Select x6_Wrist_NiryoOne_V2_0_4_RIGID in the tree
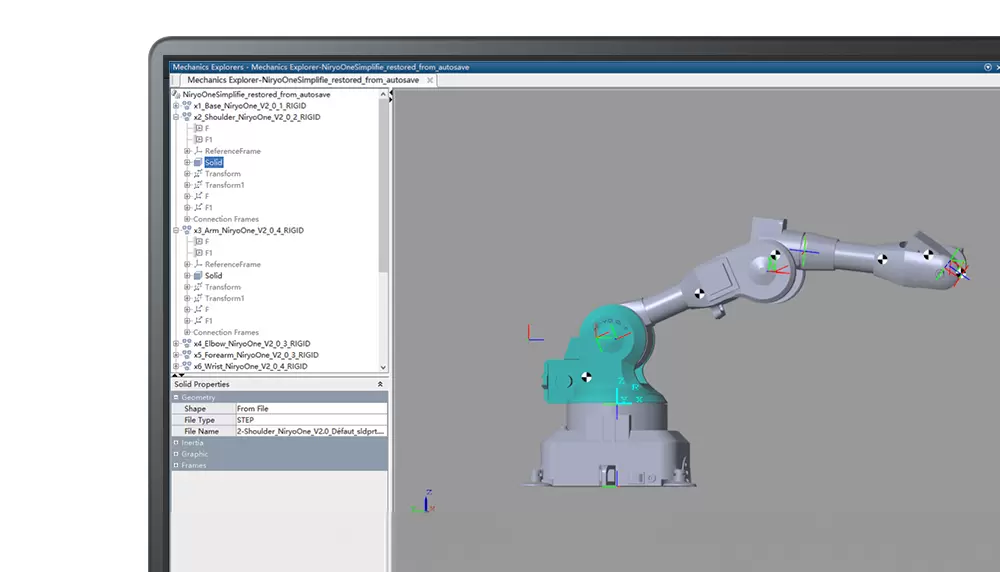This screenshot has height=572, width=1000. pos(250,366)
